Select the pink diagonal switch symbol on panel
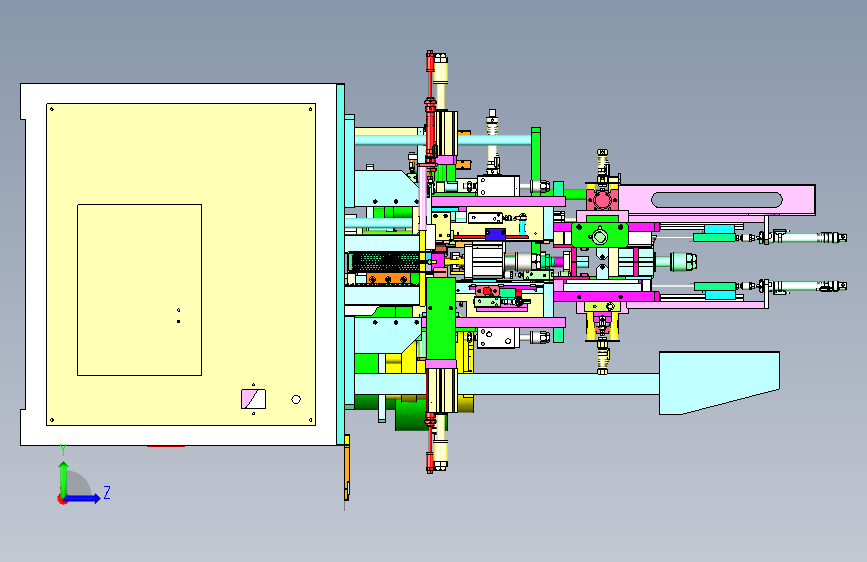 point(253,399)
